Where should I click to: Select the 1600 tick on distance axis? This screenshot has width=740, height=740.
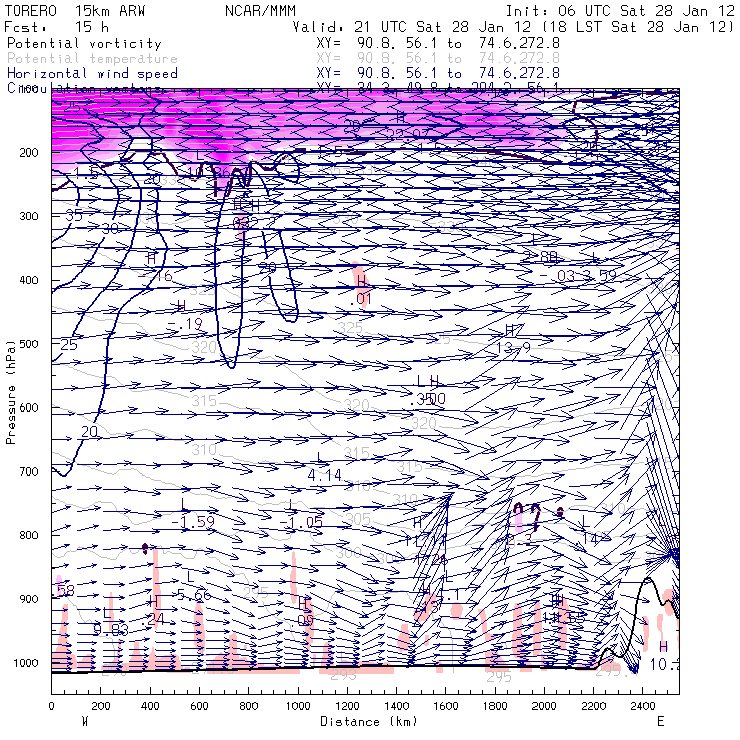pos(446,706)
